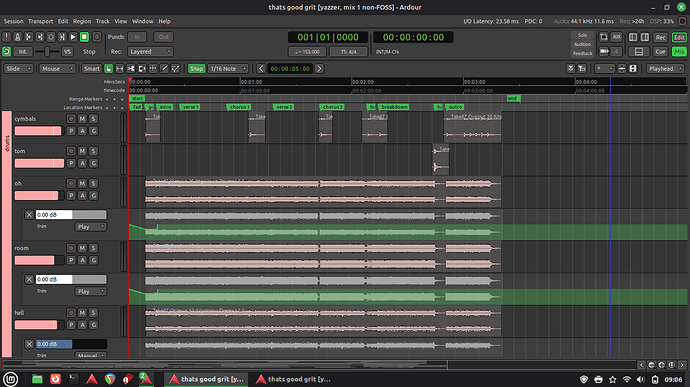Open the Slide edit mode dropdown
Screen dimensions: 690x387
pyautogui.click(x=18, y=69)
